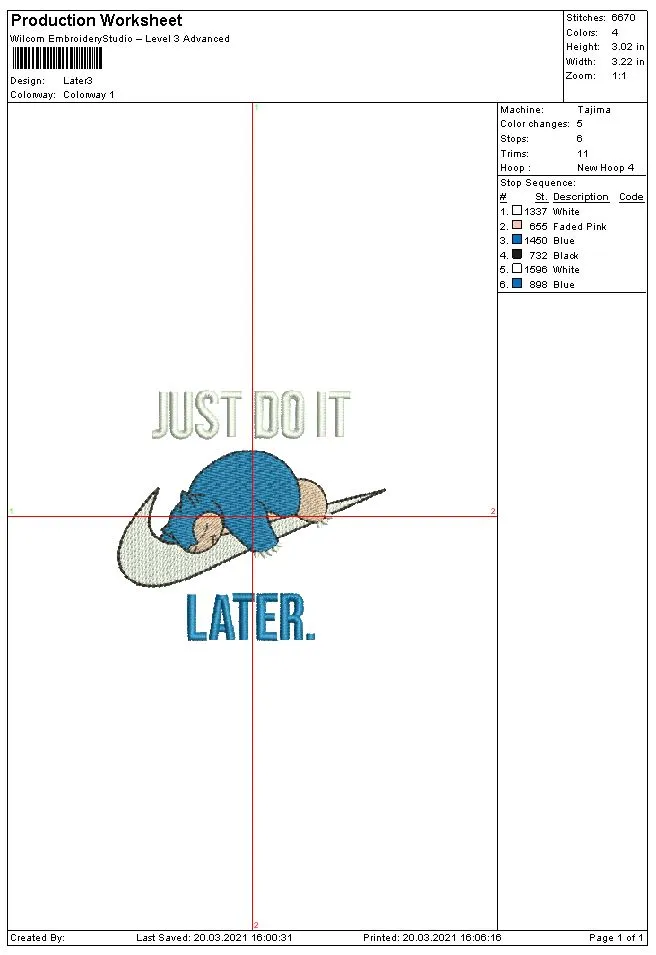656x955 pixels.
Task: Click the Faded Pink color swatch
Action: click(517, 225)
